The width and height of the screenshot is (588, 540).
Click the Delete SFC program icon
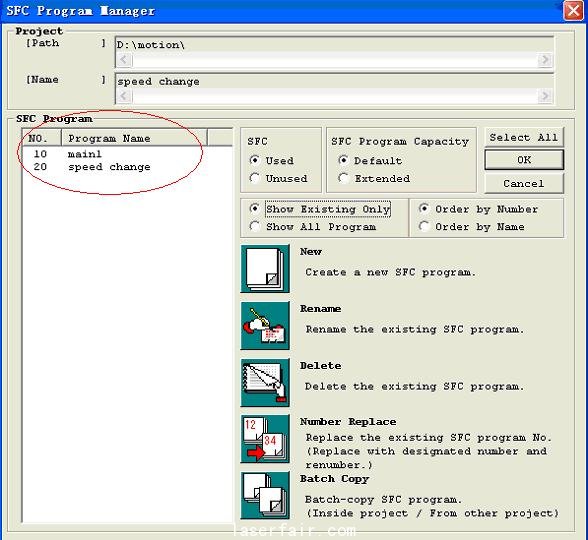pyautogui.click(x=265, y=382)
